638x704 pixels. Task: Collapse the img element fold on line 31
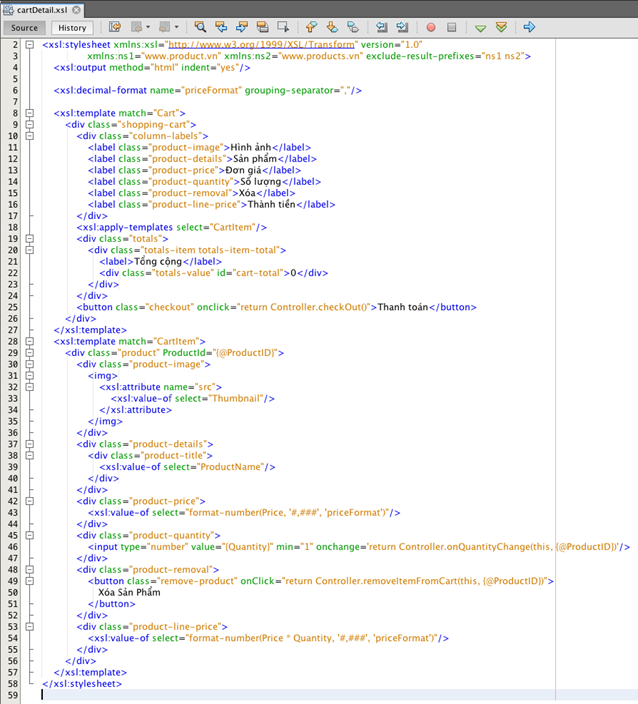point(30,375)
